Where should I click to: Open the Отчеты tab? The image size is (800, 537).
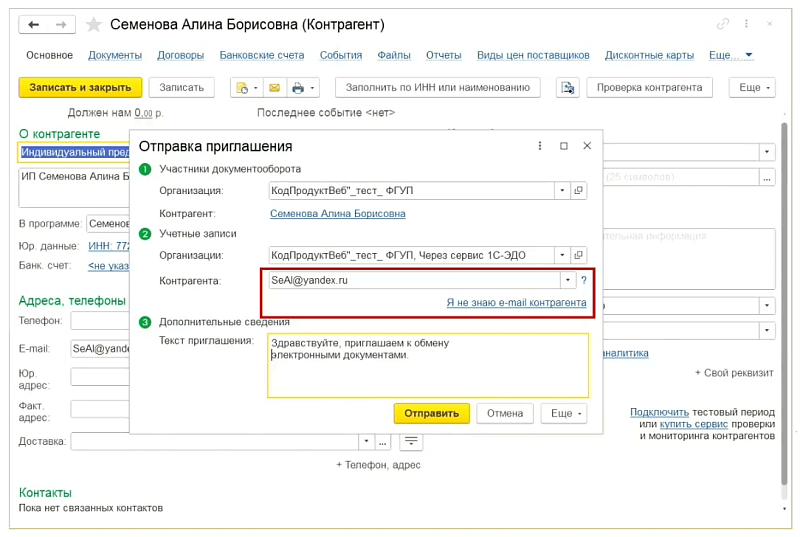[444, 55]
